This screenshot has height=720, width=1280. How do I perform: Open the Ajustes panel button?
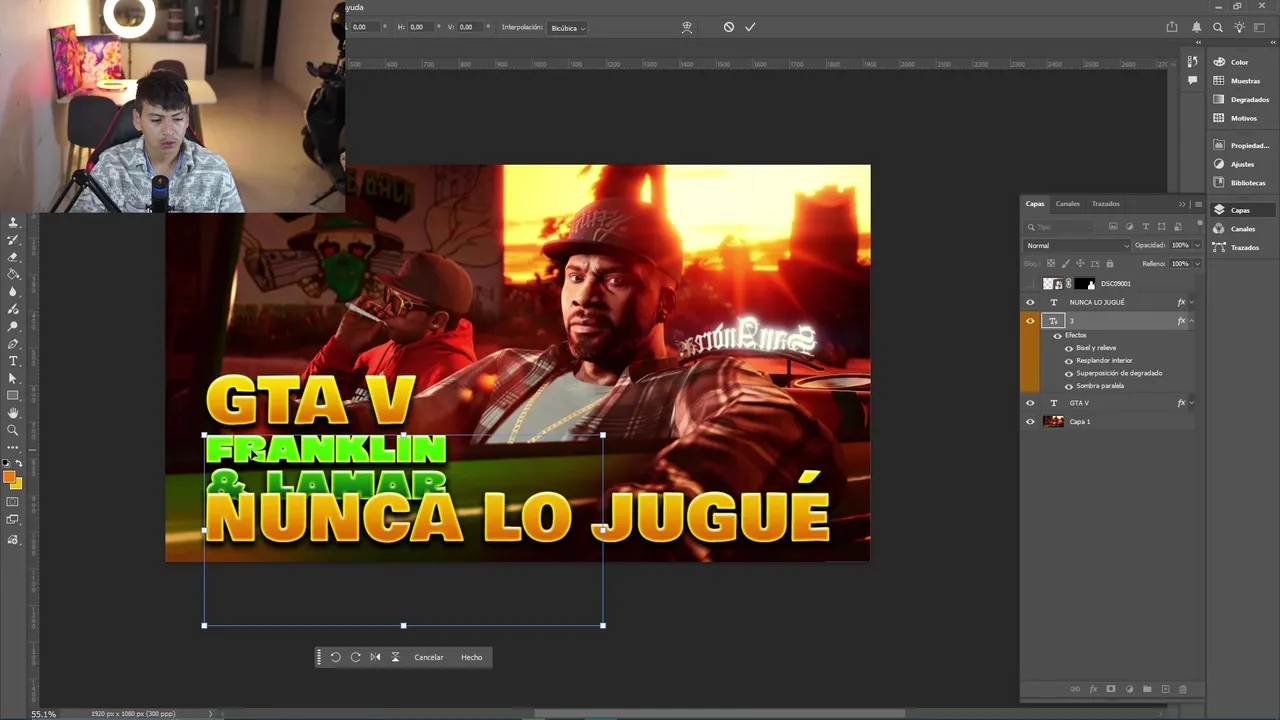[x=1243, y=164]
